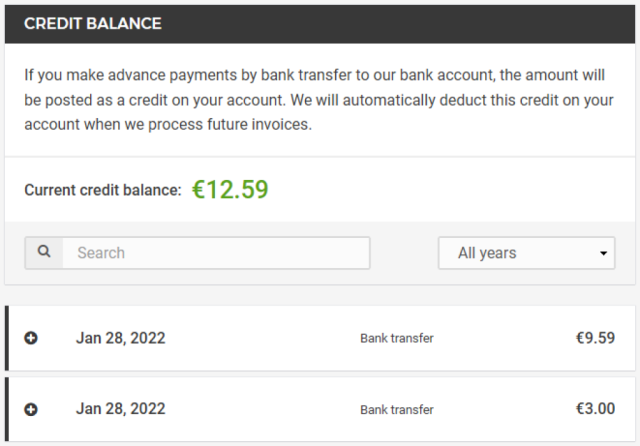Click the dark left border of first transaction row
Screen dimensions: 640x446
coord(7,338)
